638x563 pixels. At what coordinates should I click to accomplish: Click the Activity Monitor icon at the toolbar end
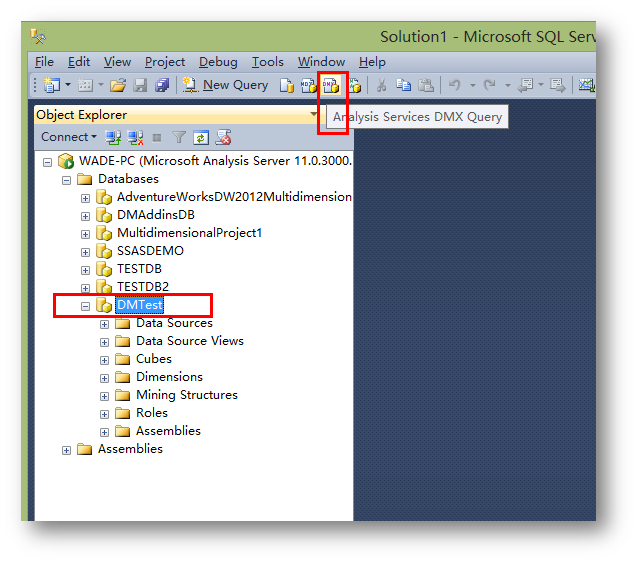[587, 85]
